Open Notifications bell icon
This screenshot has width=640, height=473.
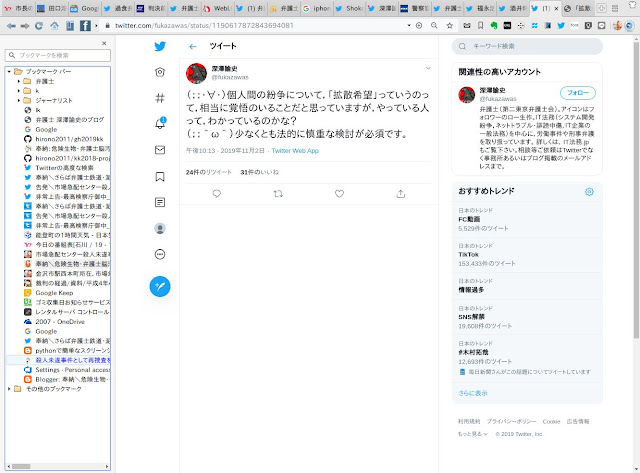160,123
